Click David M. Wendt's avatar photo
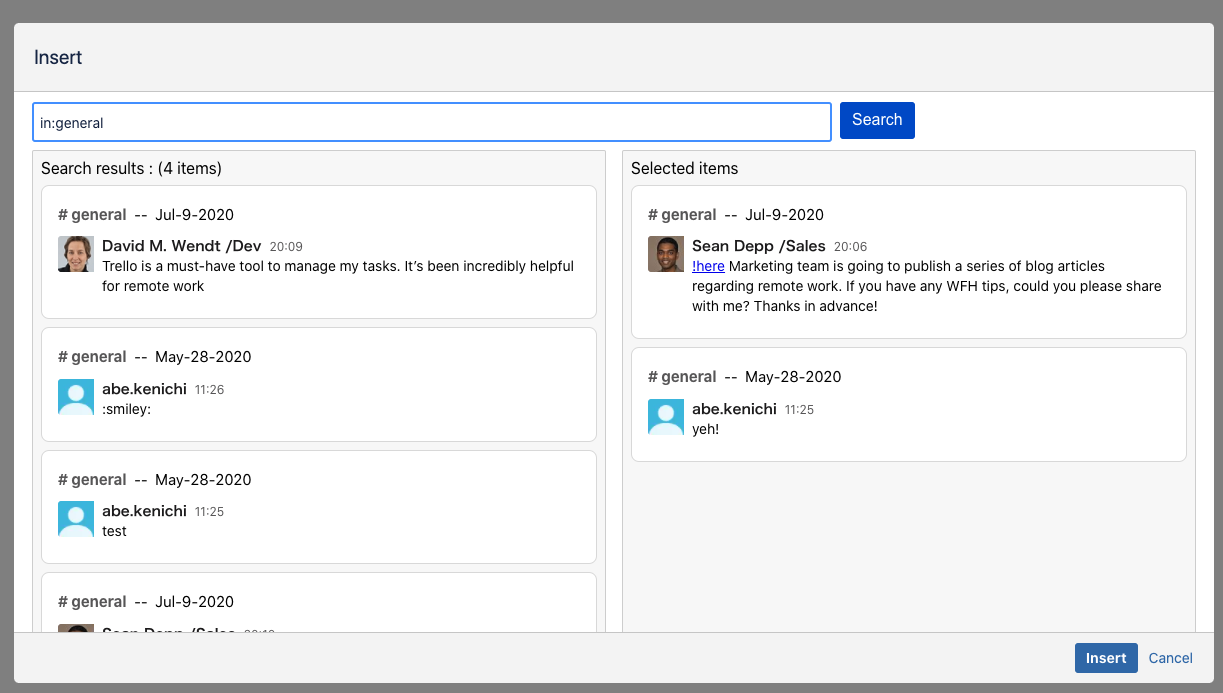1223x693 pixels. (76, 254)
